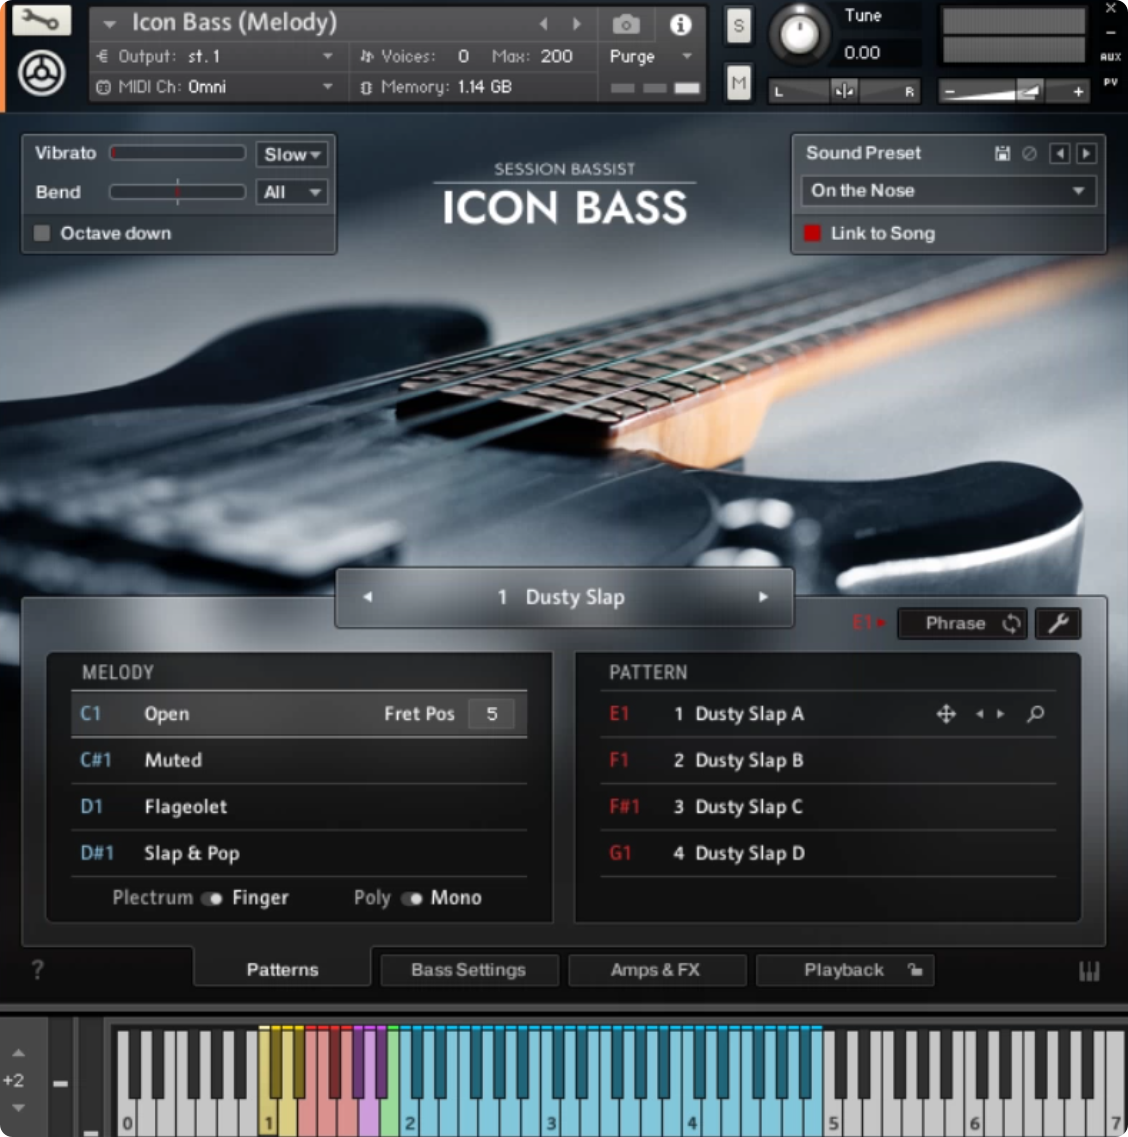Image resolution: width=1128 pixels, height=1137 pixels.
Task: Click the Playback tab lock icon
Action: 915,970
